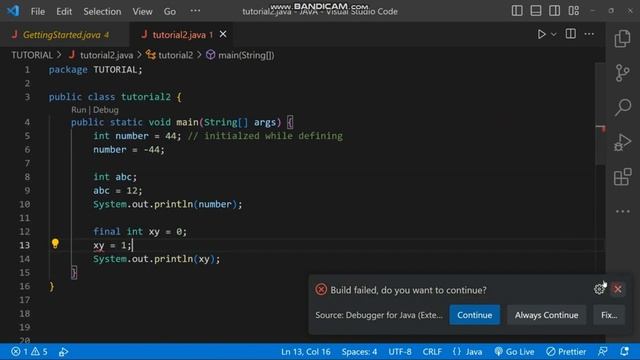Click the TUTORIAL folder breadcrumb

point(32,55)
